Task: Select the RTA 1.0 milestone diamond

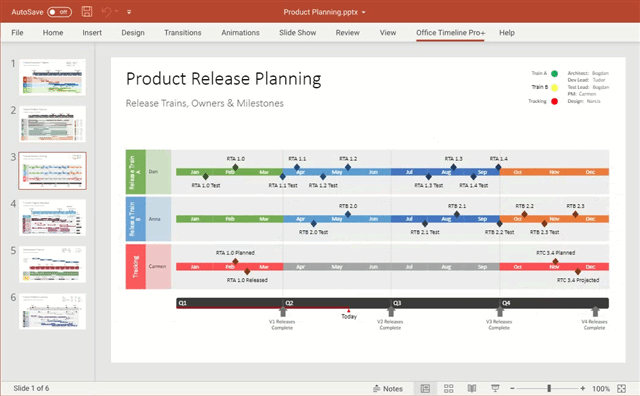Action: [x=236, y=167]
